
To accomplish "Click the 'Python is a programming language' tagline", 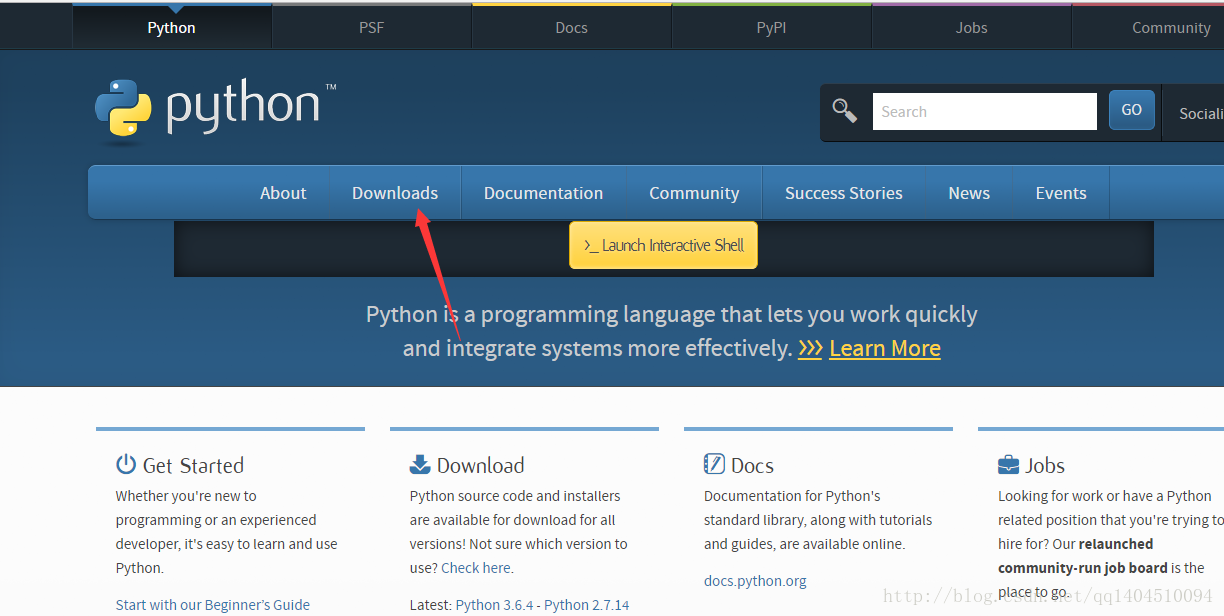I will (x=672, y=331).
